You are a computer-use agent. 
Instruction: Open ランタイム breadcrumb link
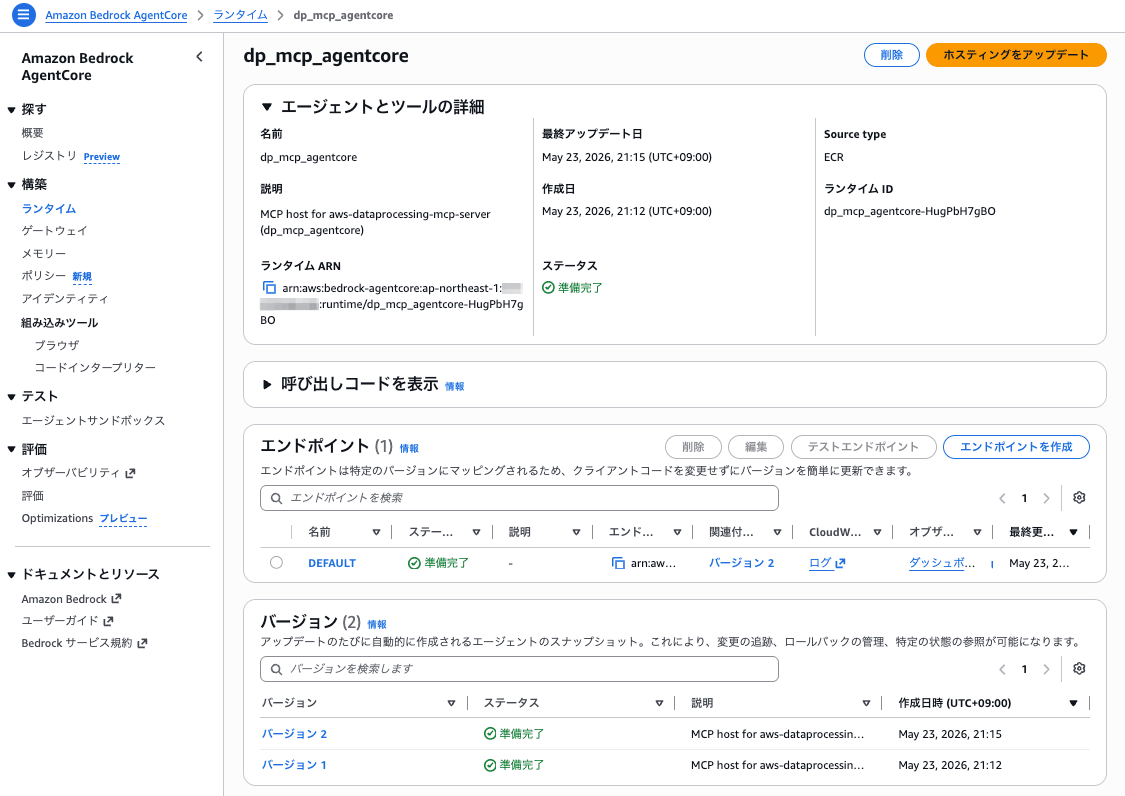coord(240,15)
